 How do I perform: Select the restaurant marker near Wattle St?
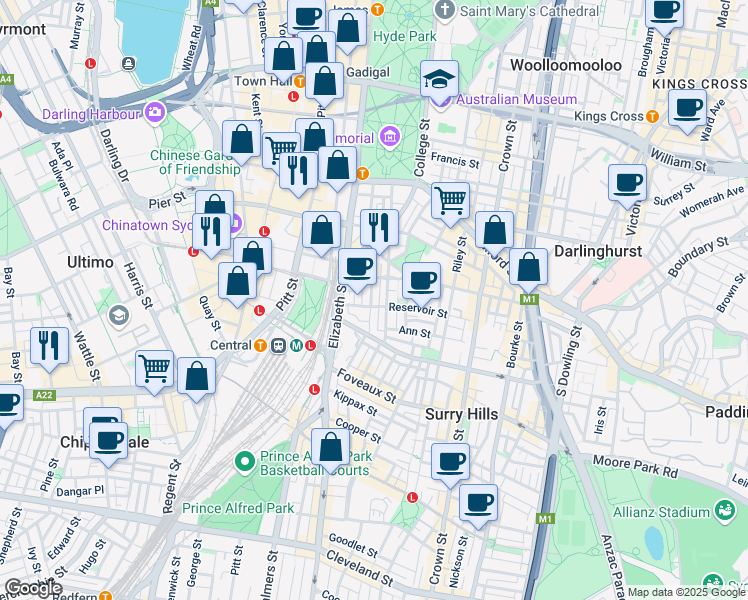click(49, 346)
